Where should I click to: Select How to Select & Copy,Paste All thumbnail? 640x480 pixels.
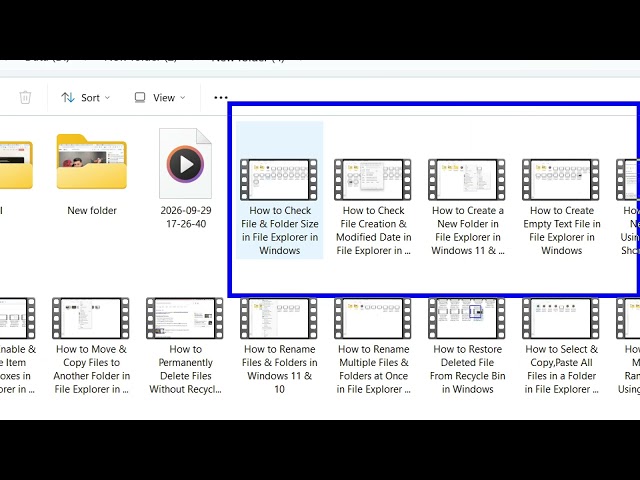[561, 318]
